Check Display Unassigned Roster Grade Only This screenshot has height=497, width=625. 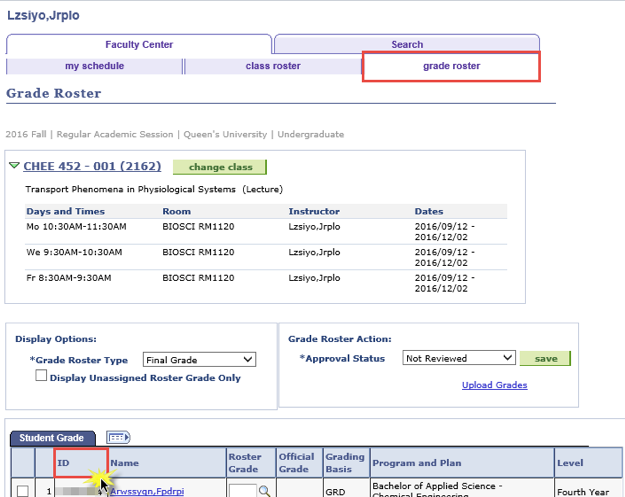(x=41, y=377)
